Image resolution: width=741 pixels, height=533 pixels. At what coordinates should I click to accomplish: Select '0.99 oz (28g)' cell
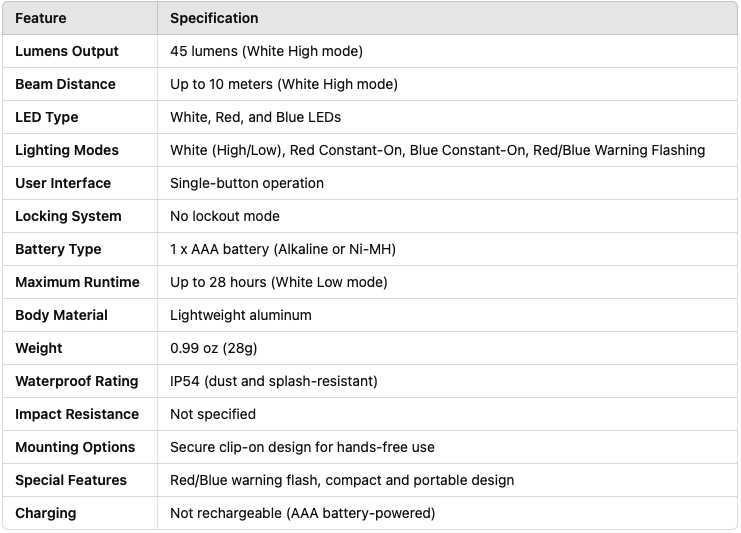click(214, 348)
